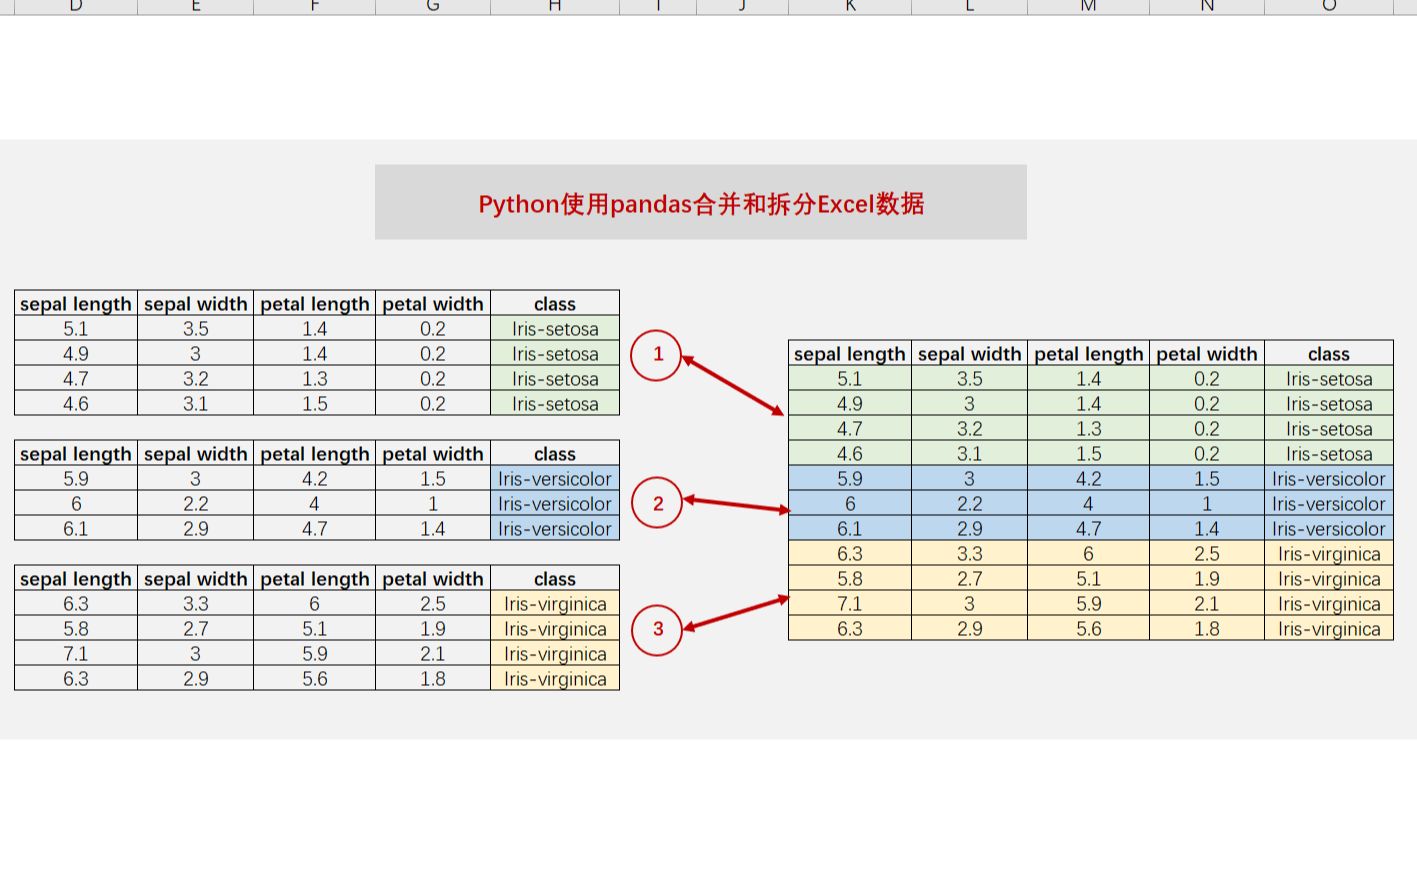Click cell 3.5 in small setosa table
This screenshot has width=1417, height=886.
coord(195,328)
